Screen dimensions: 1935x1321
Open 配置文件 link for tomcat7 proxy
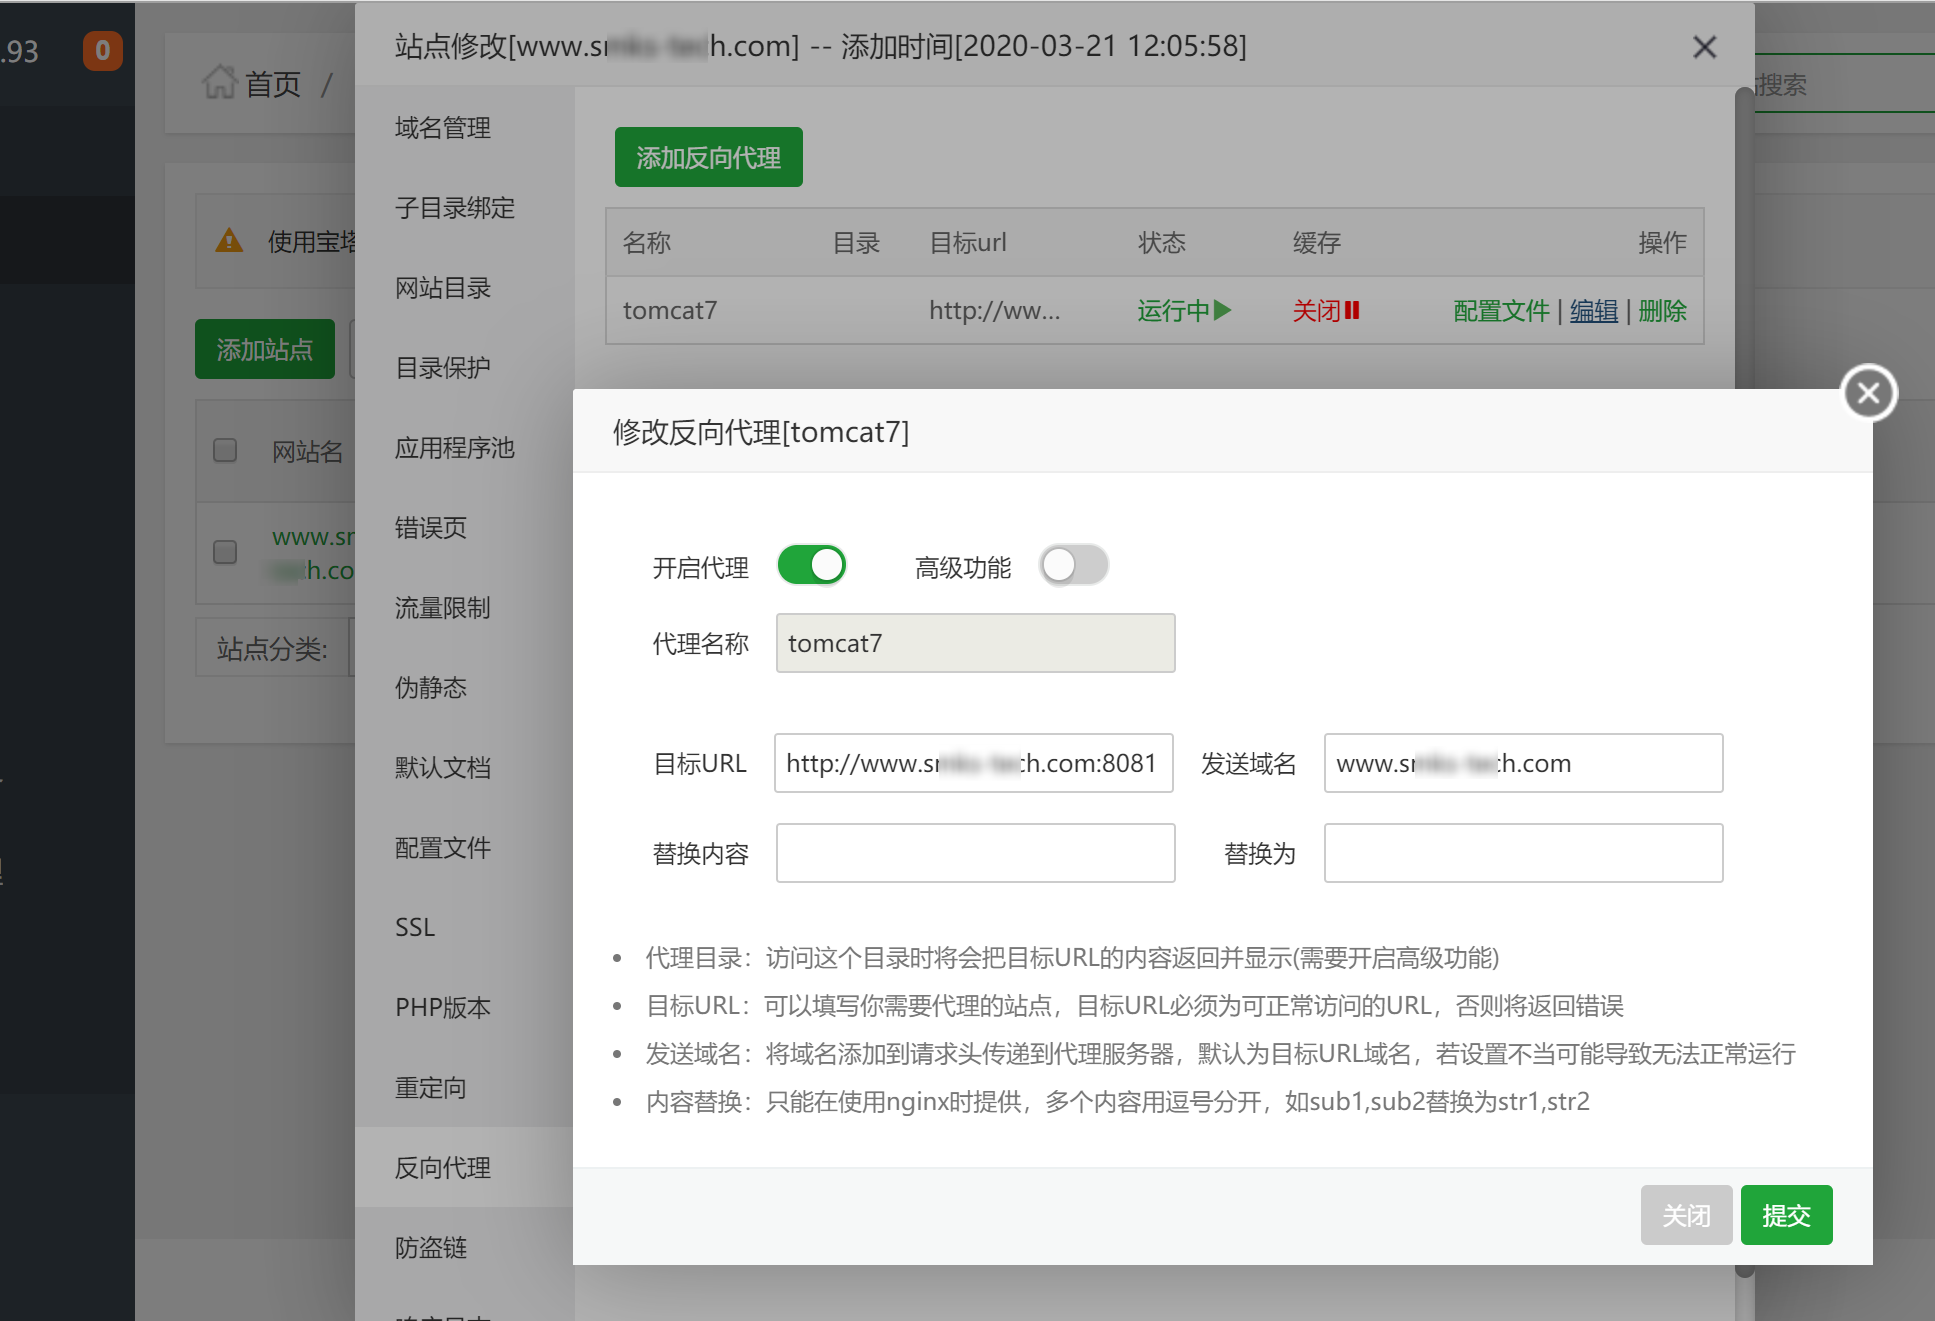click(1501, 311)
